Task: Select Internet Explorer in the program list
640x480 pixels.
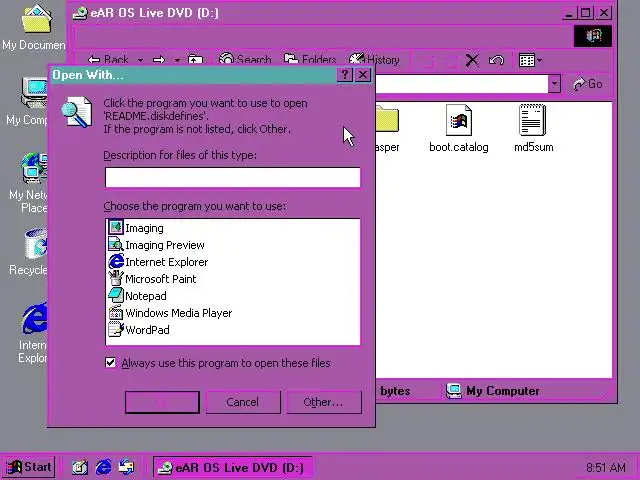Action: (158, 262)
